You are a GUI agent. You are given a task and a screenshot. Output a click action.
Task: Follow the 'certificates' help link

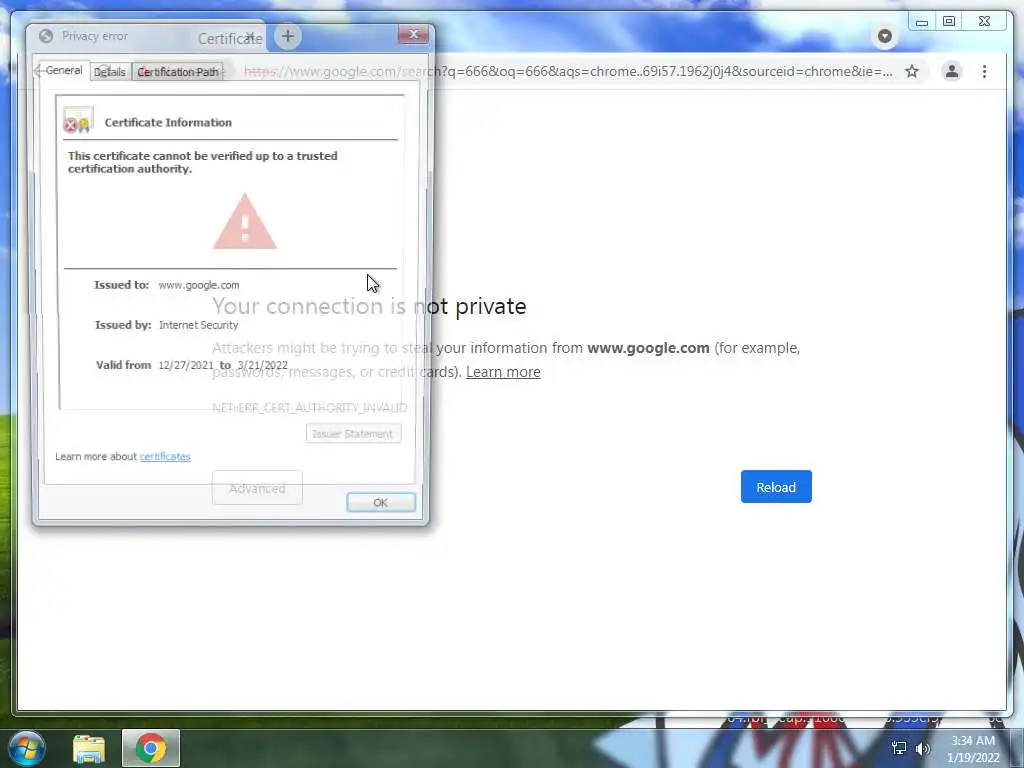coord(165,456)
